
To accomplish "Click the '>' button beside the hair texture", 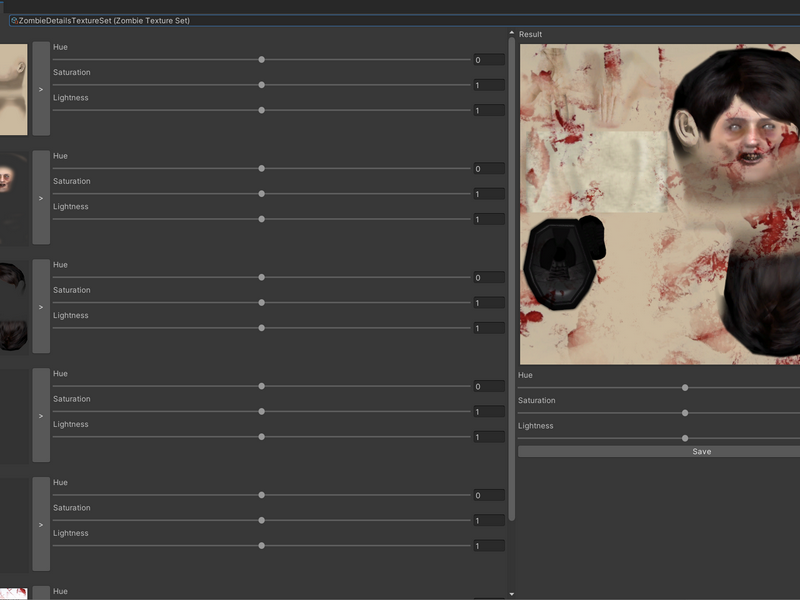I will pos(41,306).
